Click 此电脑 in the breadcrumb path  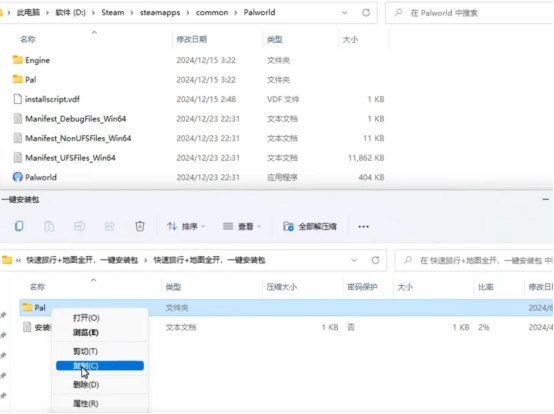[x=28, y=12]
